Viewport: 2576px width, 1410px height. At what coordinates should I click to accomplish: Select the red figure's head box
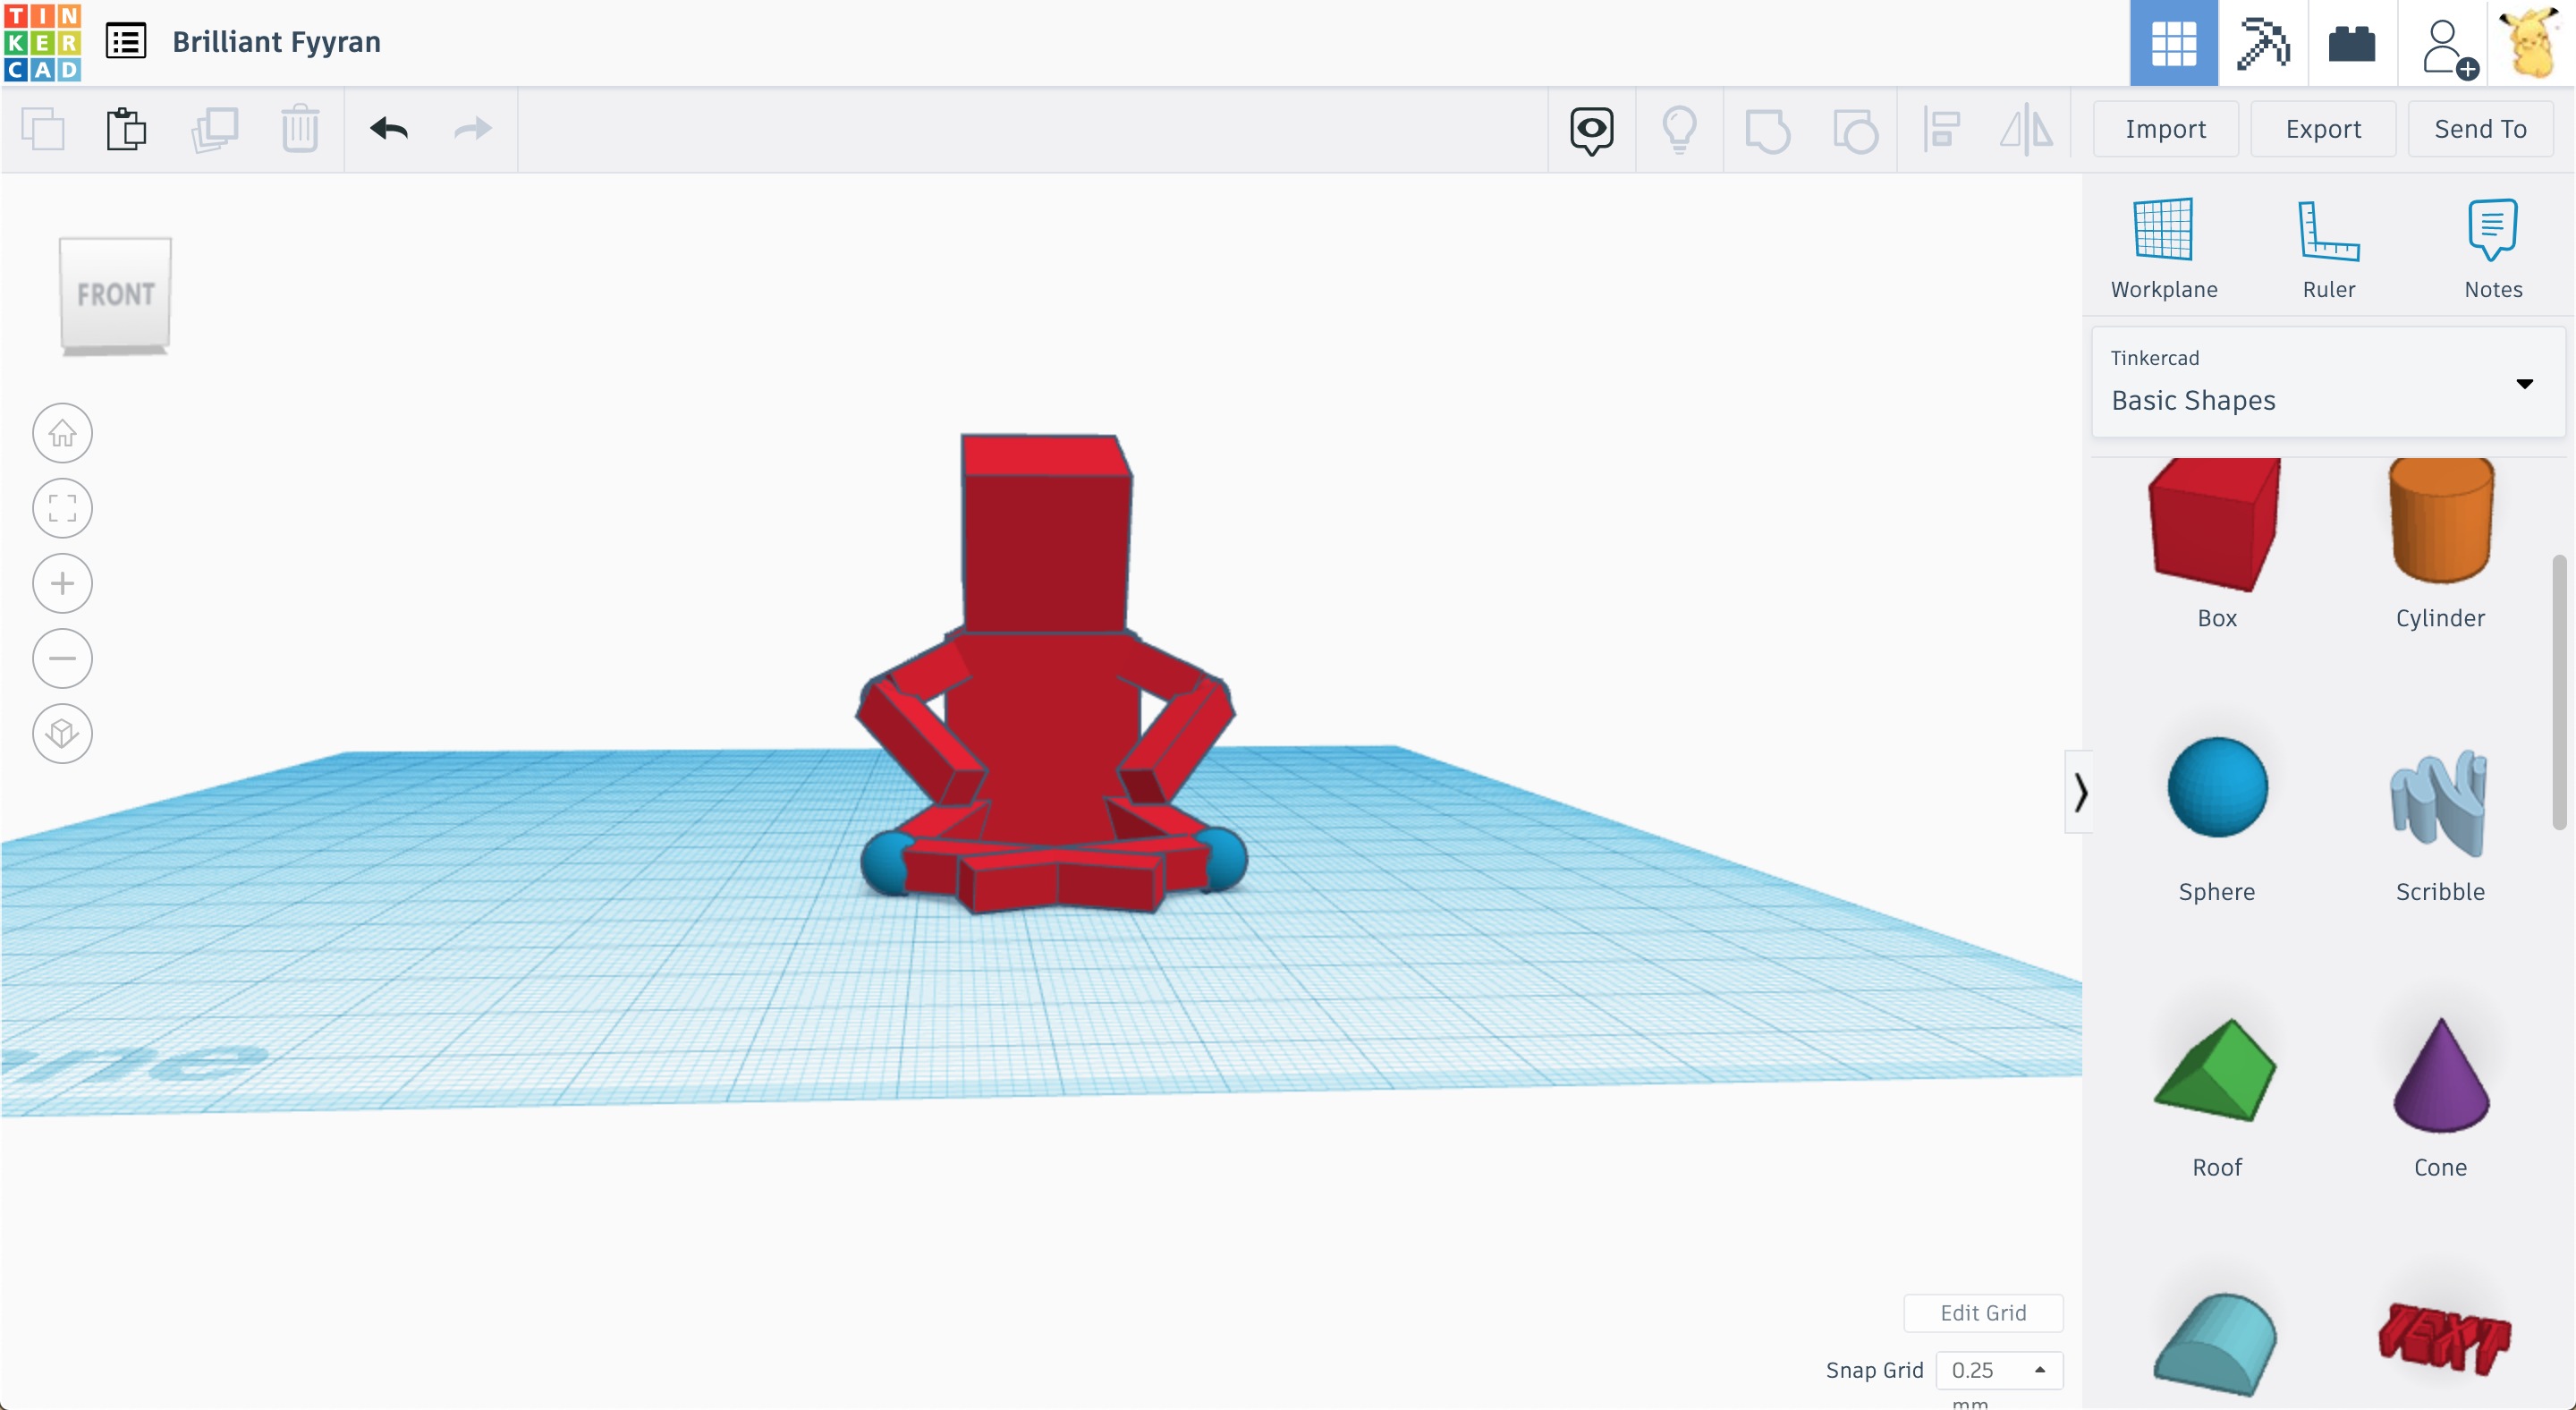coord(1046,534)
